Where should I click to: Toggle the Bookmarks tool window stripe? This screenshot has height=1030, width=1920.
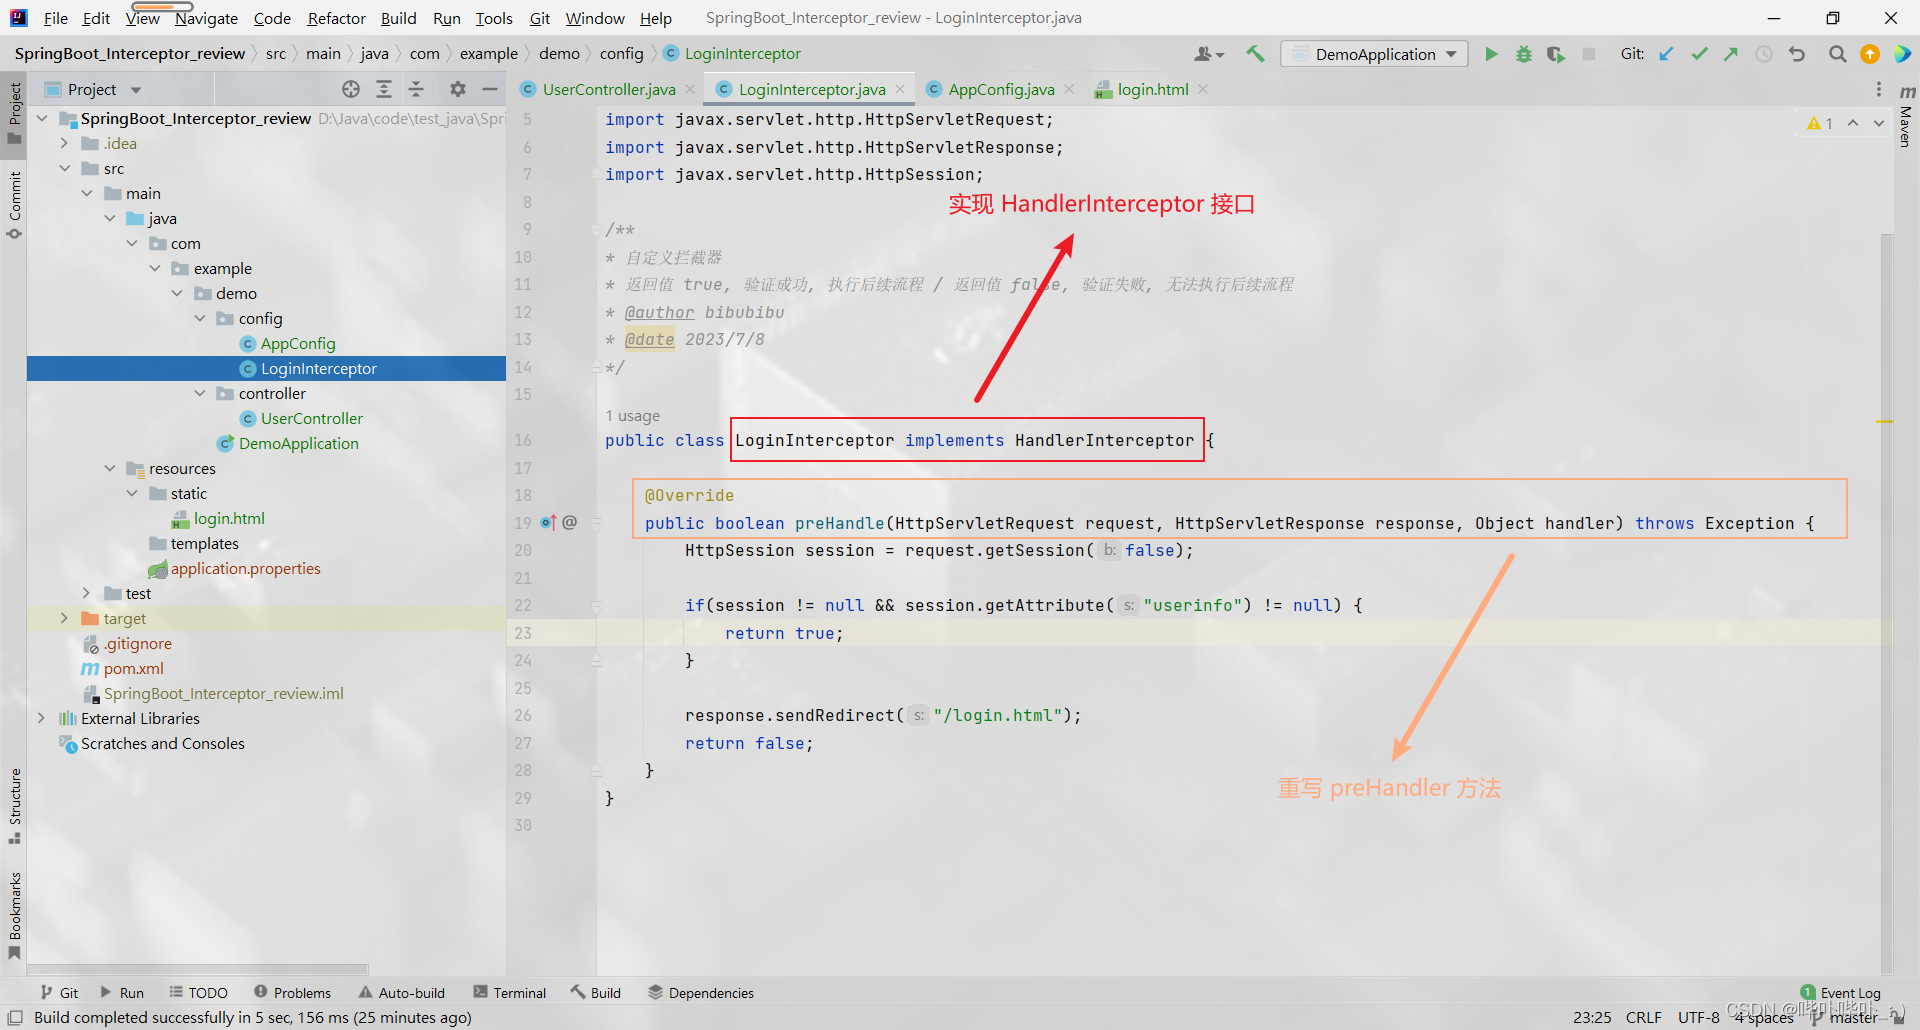(x=14, y=916)
